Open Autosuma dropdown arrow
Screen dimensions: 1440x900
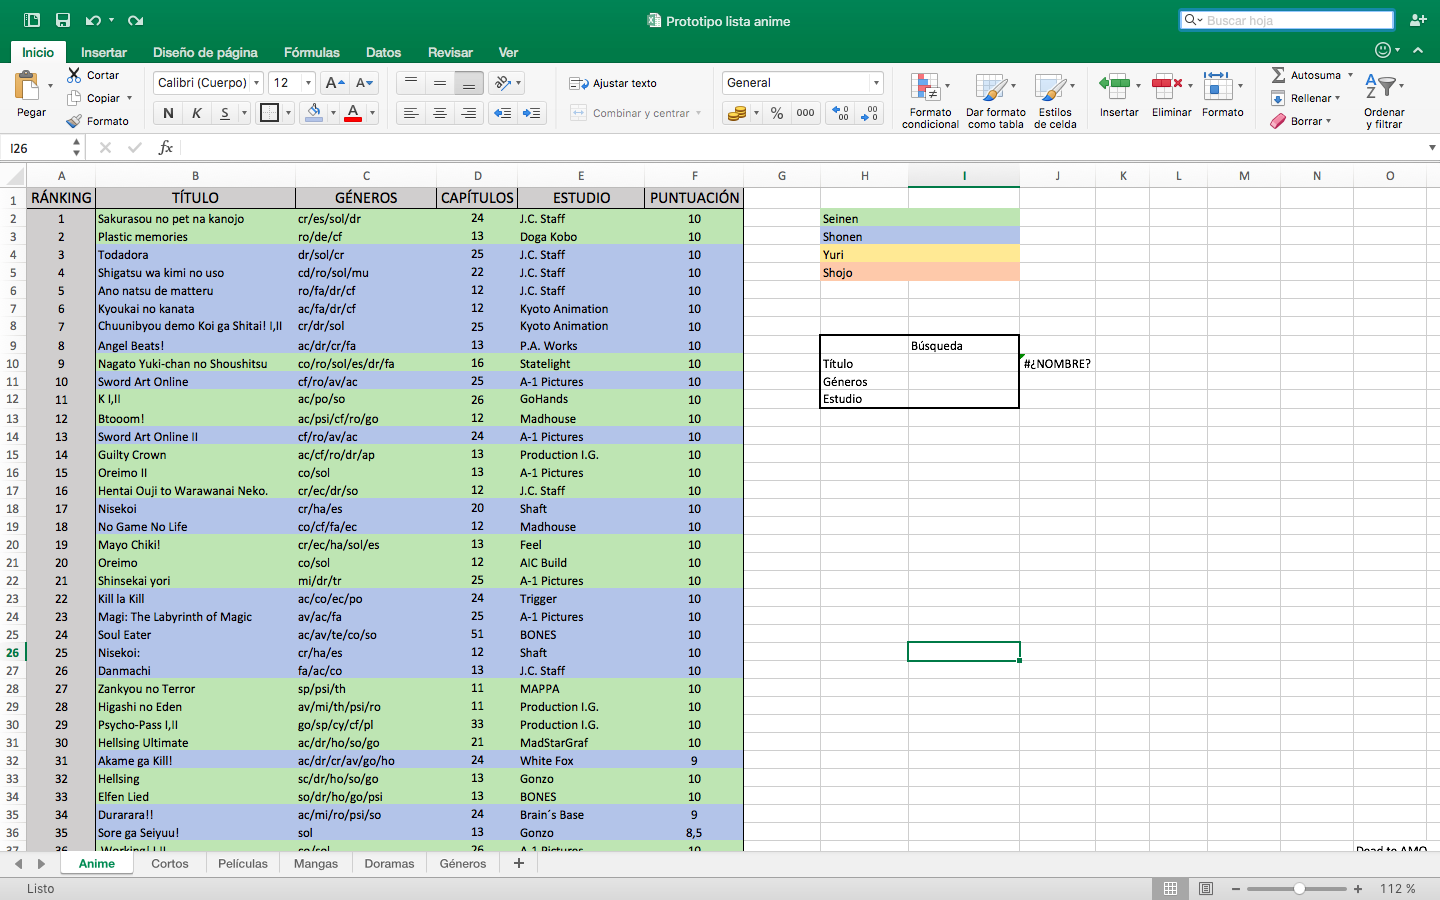tap(1350, 75)
